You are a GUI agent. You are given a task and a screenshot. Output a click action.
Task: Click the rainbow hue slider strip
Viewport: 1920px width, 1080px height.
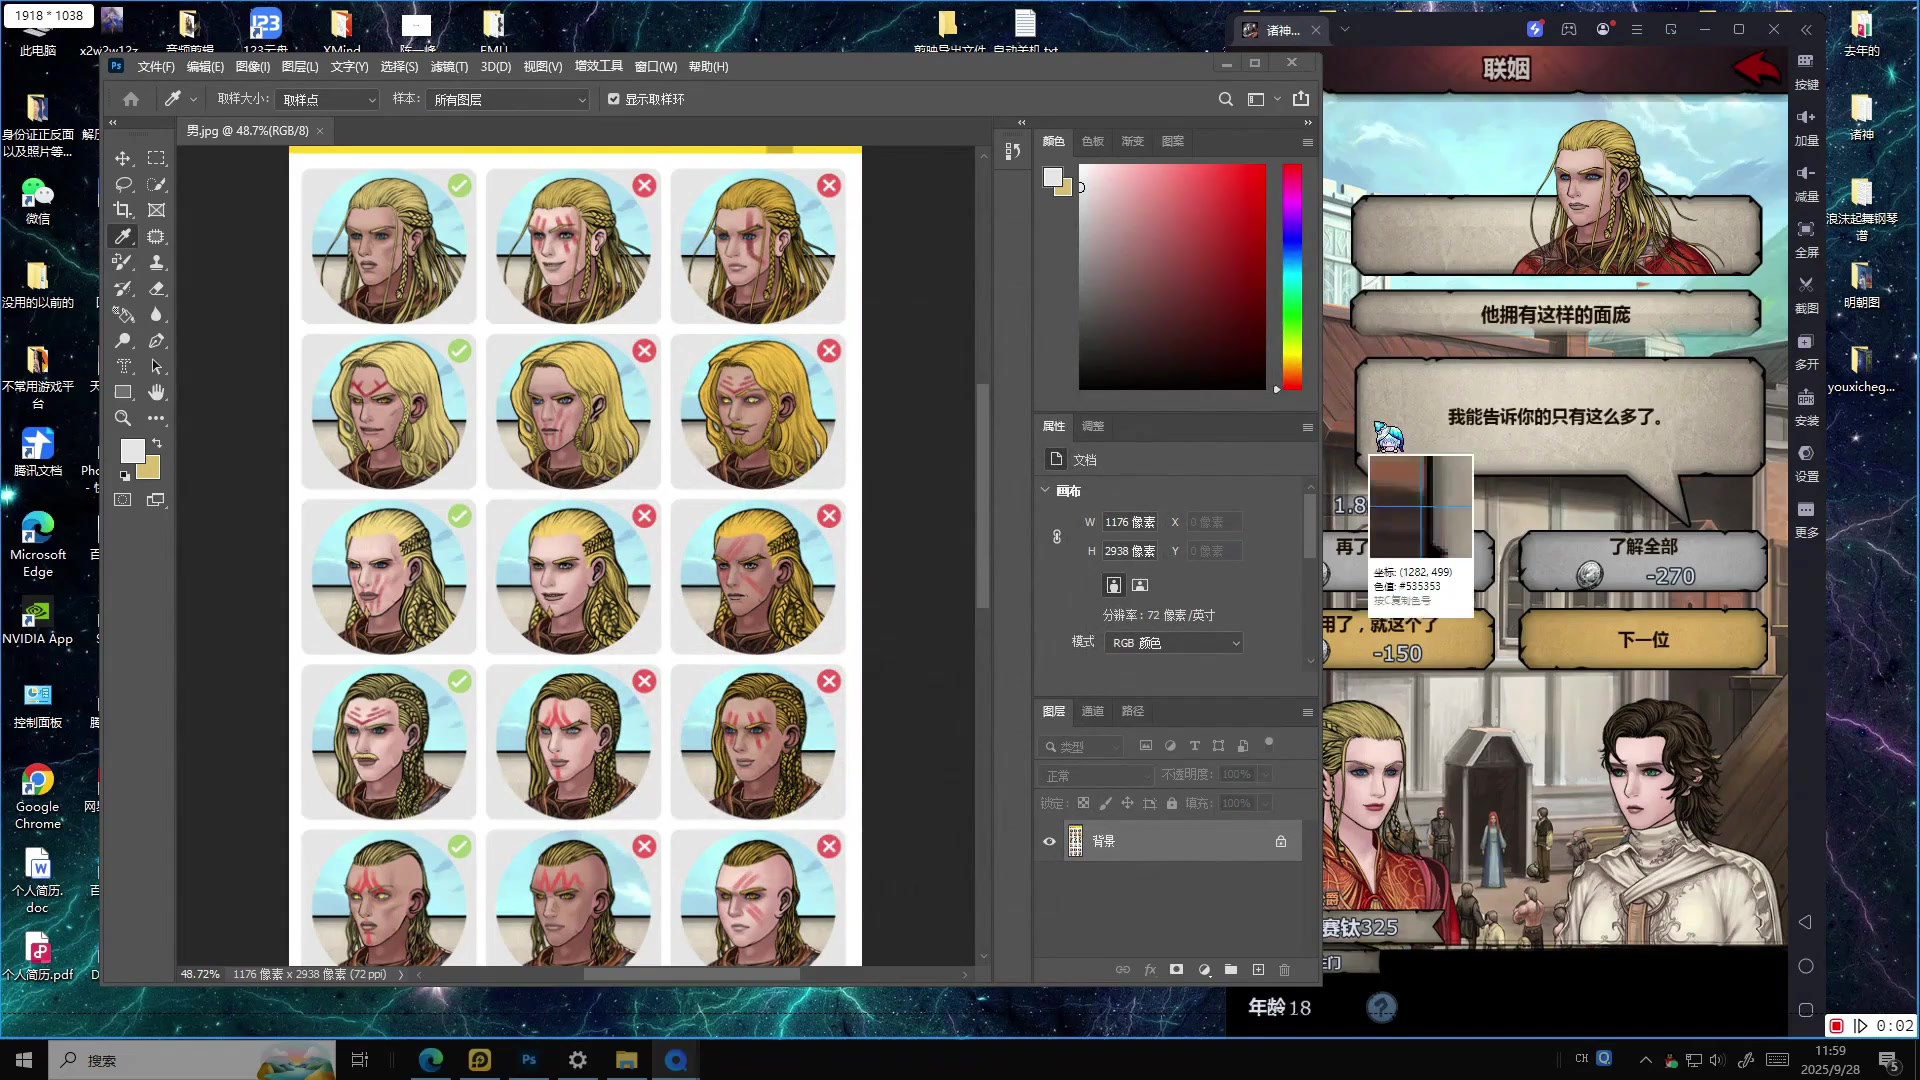coord(1292,277)
